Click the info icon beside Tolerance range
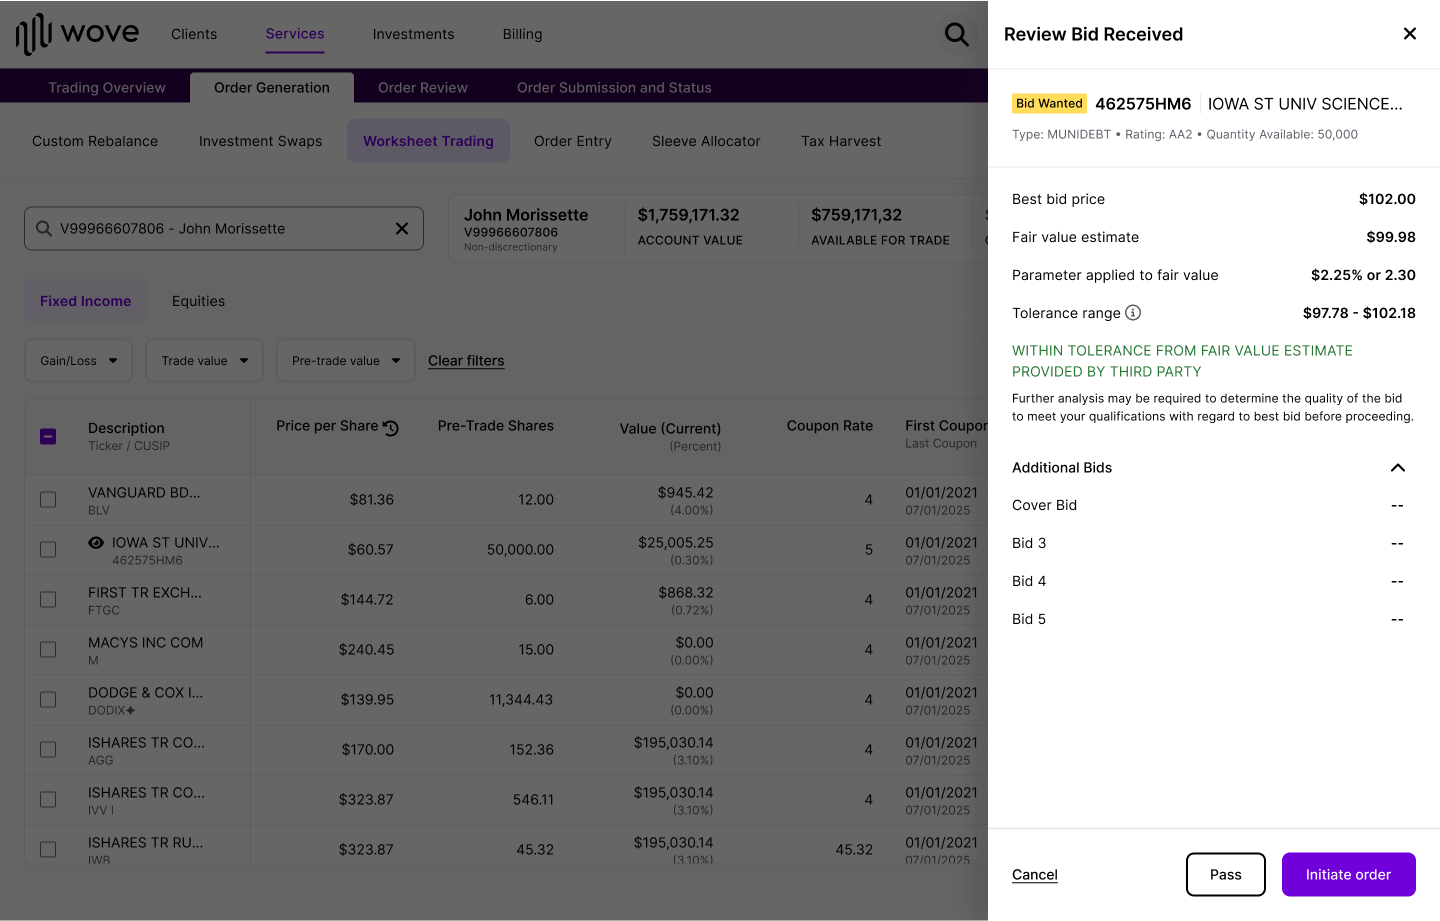 point(1133,312)
